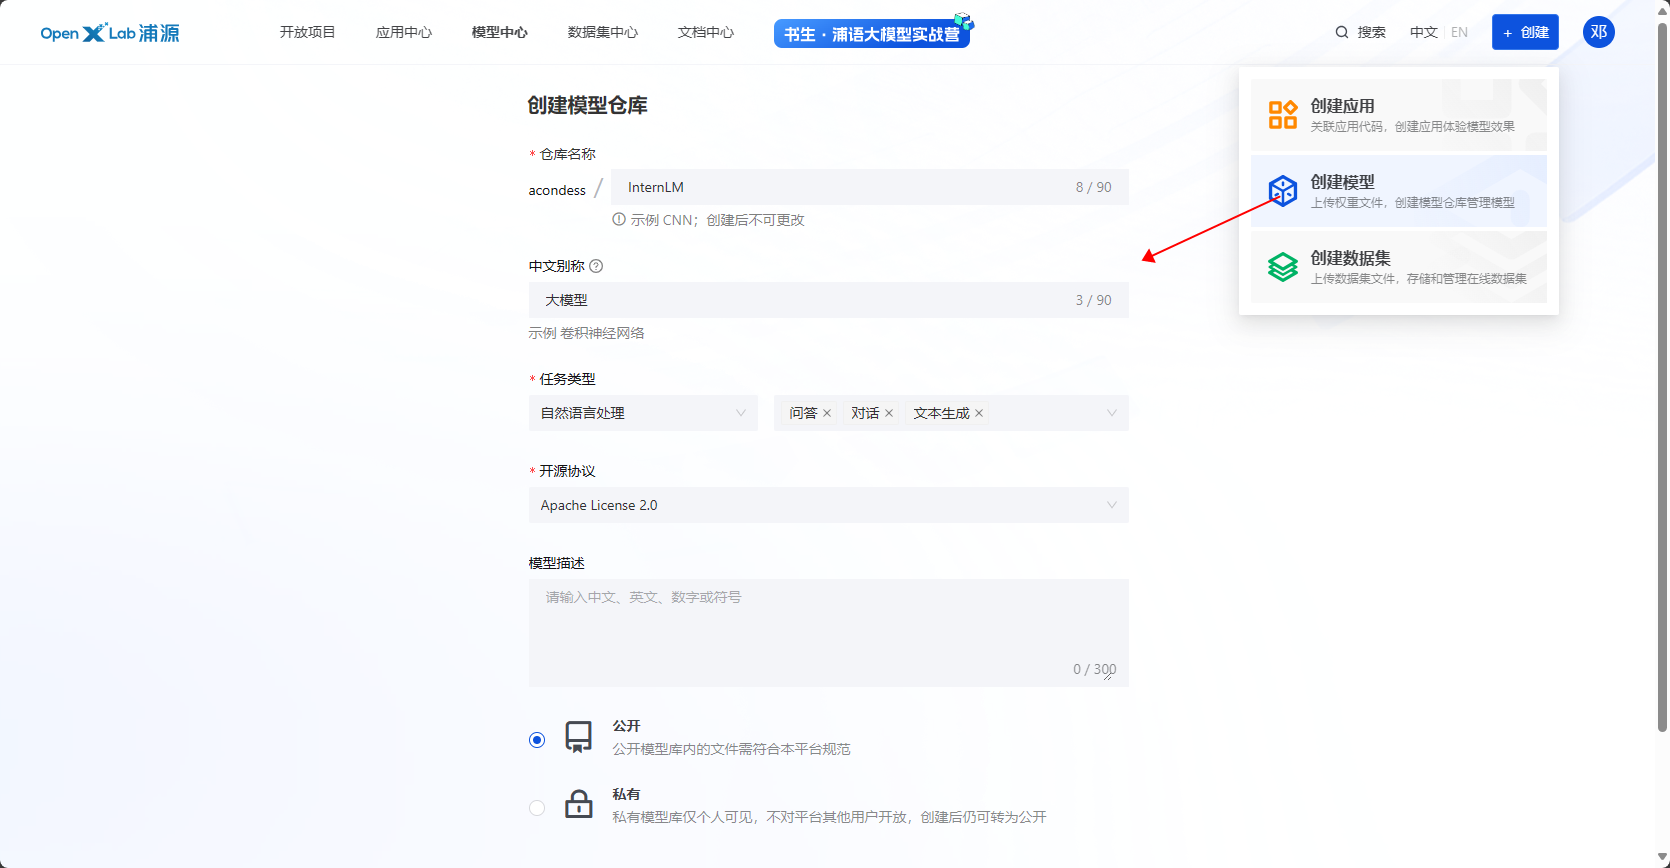
Task: Select the 私有 radio button
Action: 537,808
